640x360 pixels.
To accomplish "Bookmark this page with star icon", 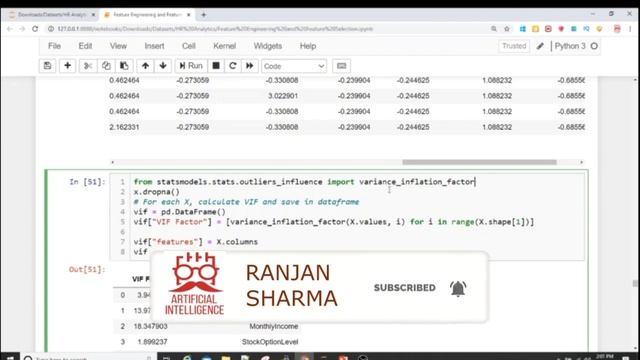I will pyautogui.click(x=507, y=29).
